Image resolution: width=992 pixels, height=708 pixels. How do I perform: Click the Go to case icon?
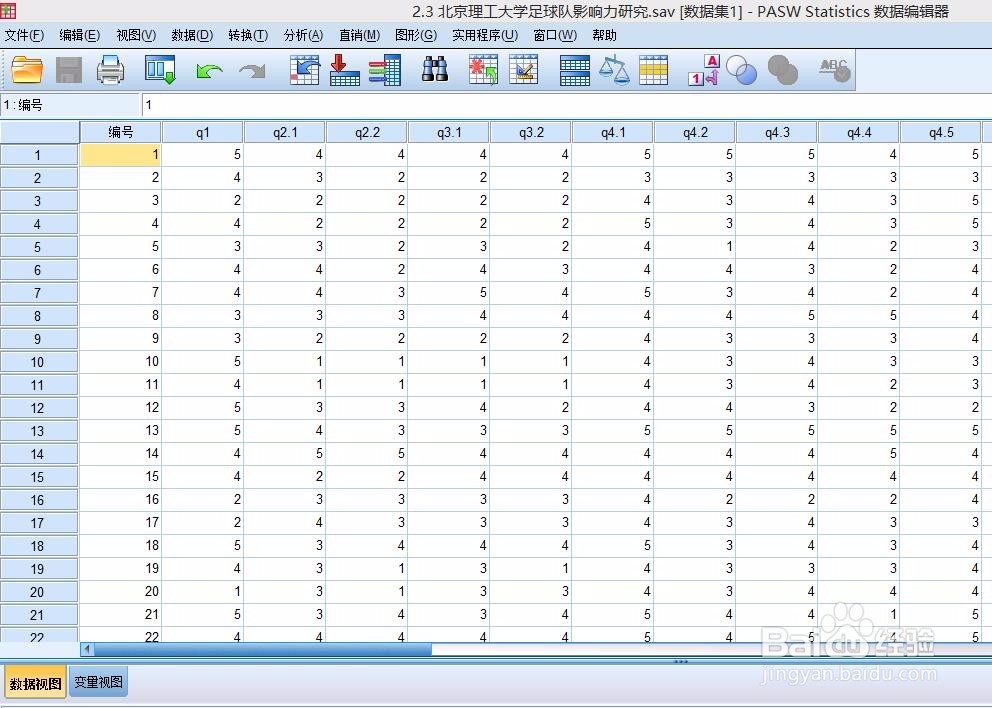(x=304, y=70)
